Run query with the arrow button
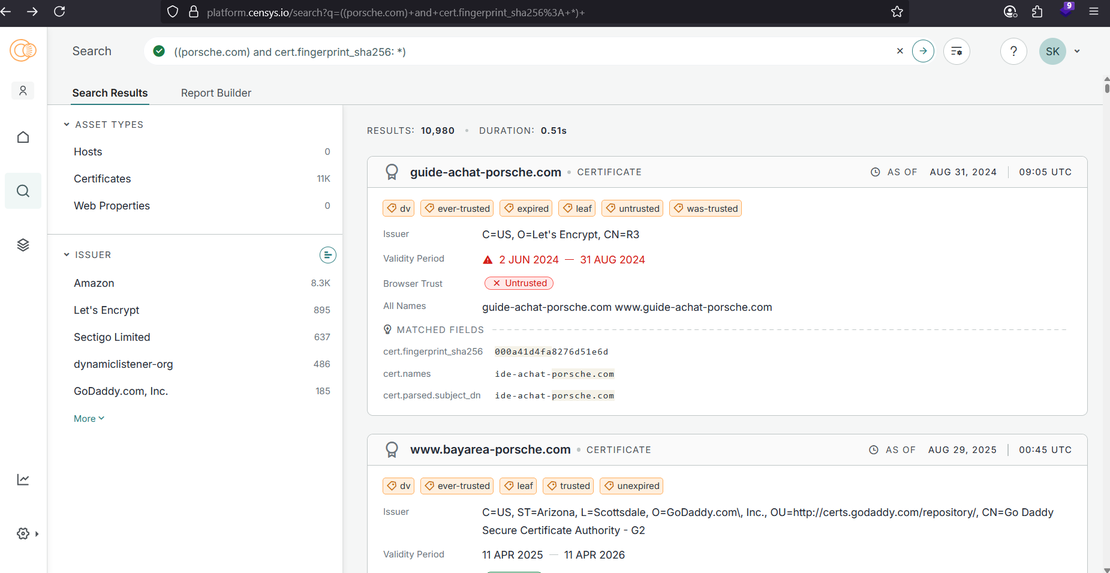 coord(923,51)
